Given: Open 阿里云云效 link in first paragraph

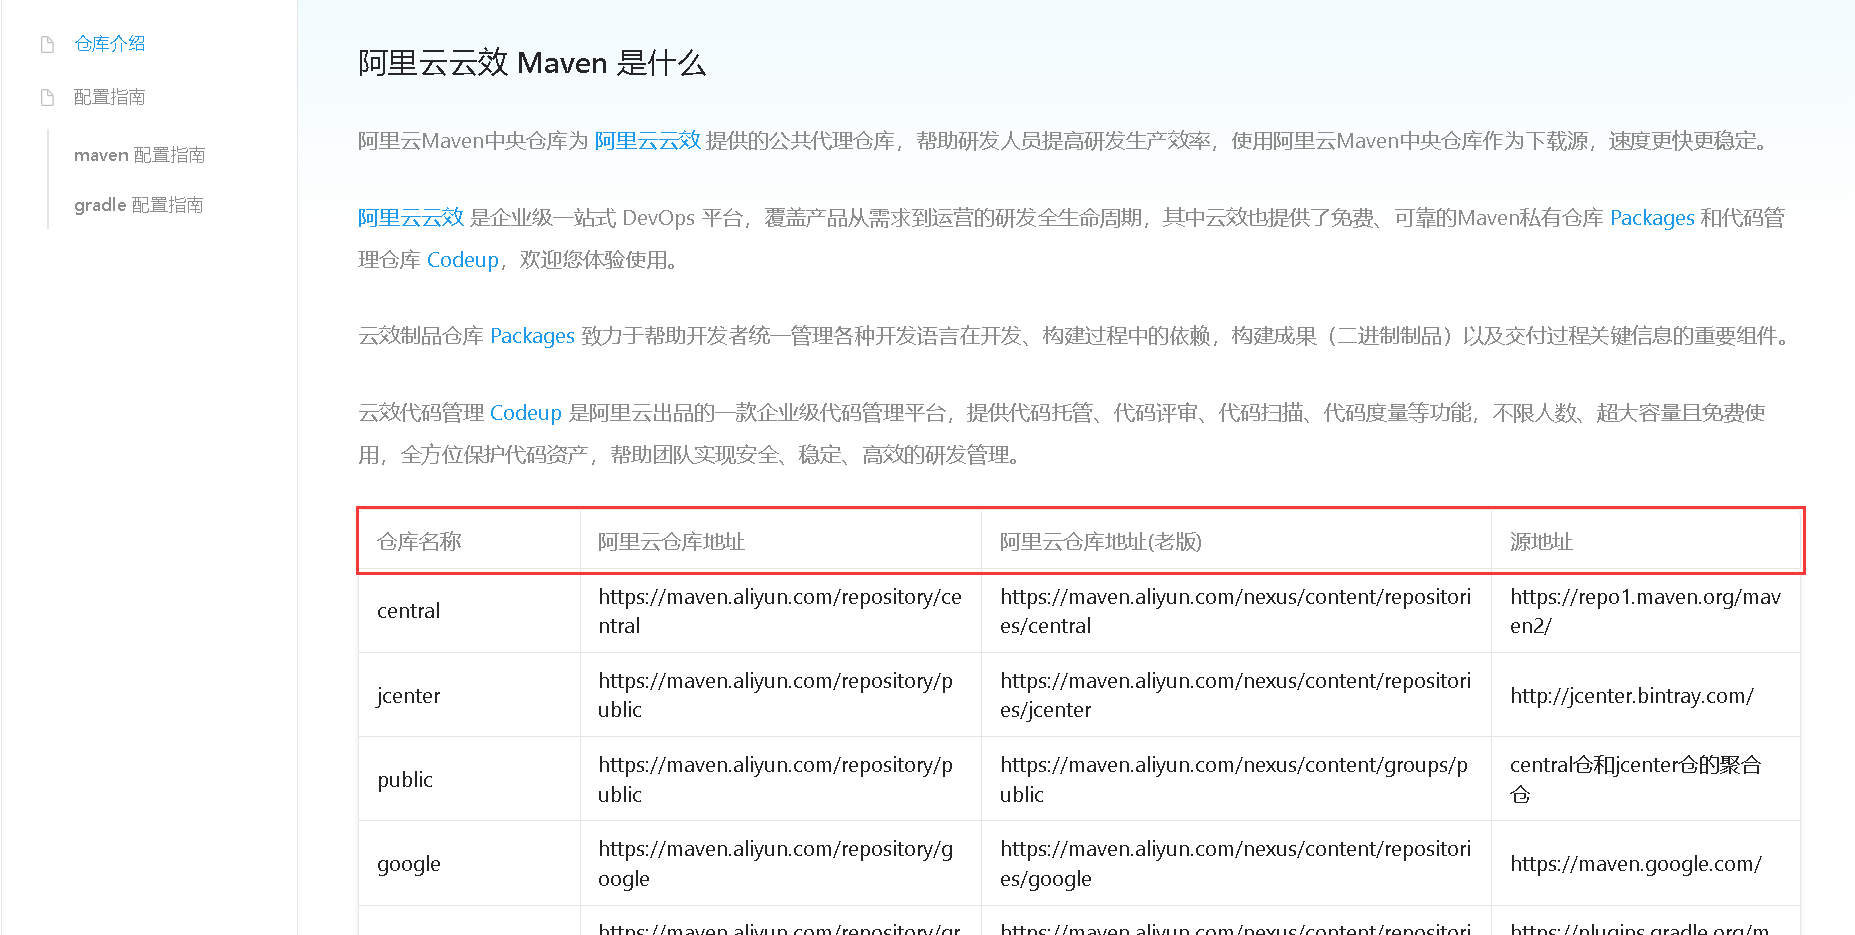Looking at the screenshot, I should pyautogui.click(x=648, y=141).
